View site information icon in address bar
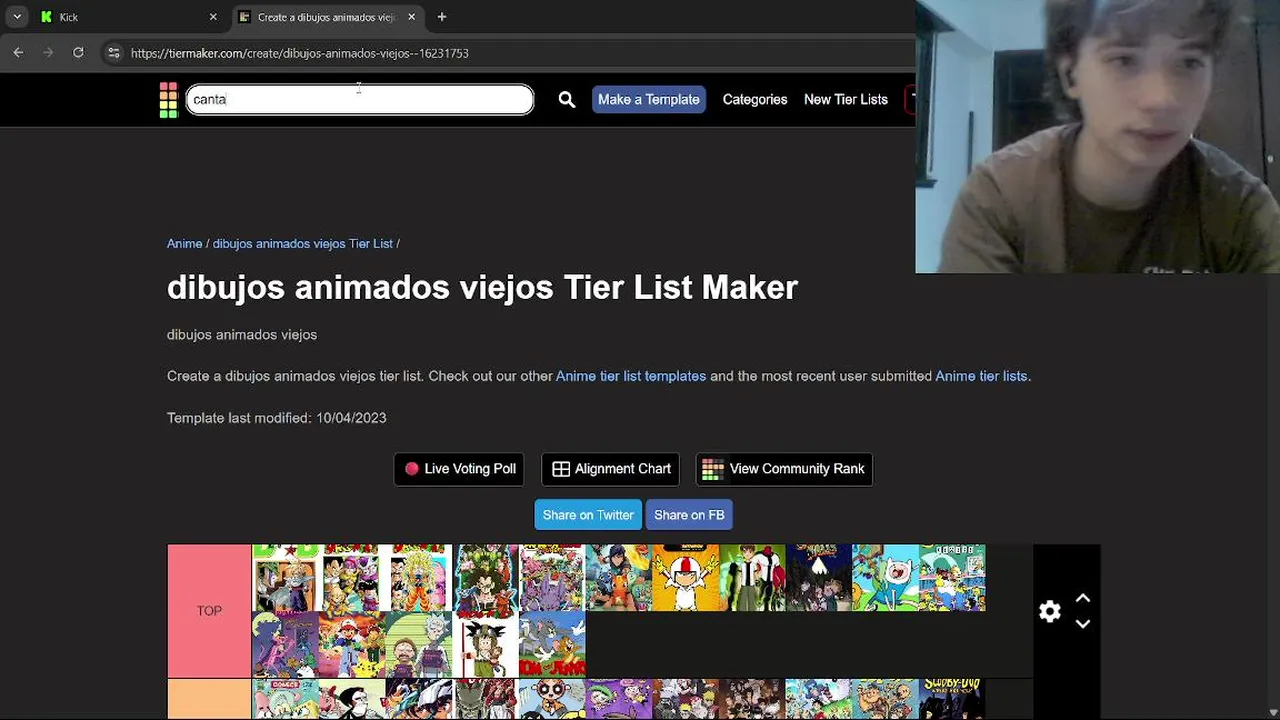 (x=114, y=53)
